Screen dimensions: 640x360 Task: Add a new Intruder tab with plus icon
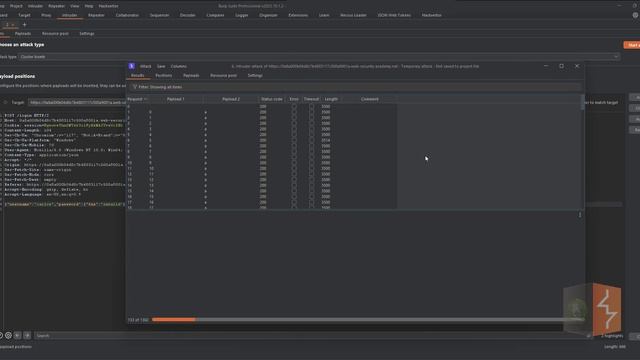click(24, 24)
